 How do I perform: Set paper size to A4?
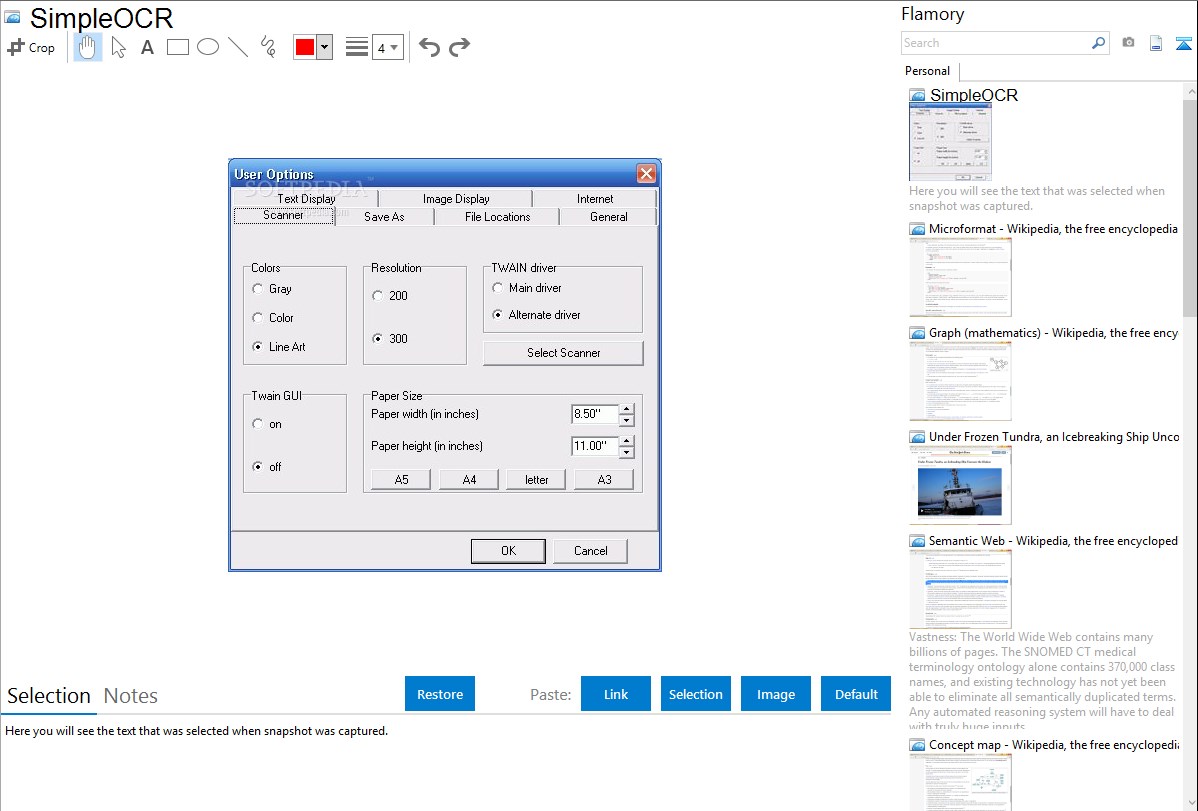[469, 480]
